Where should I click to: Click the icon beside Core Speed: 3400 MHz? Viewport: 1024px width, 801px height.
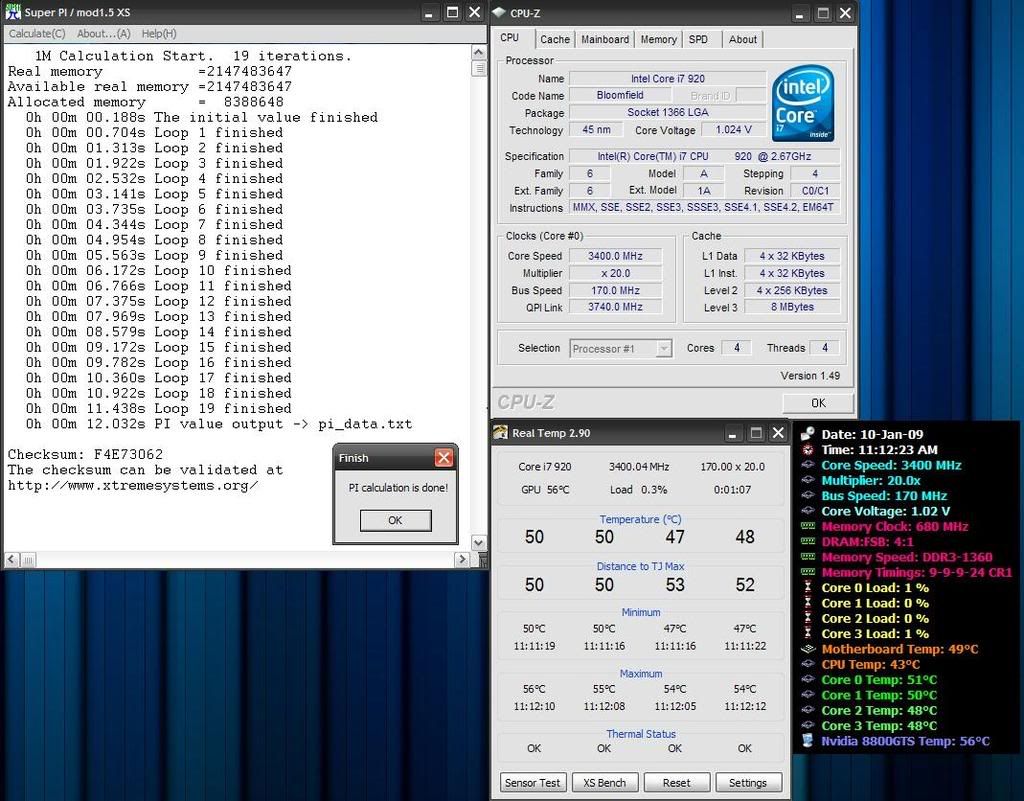tap(808, 465)
